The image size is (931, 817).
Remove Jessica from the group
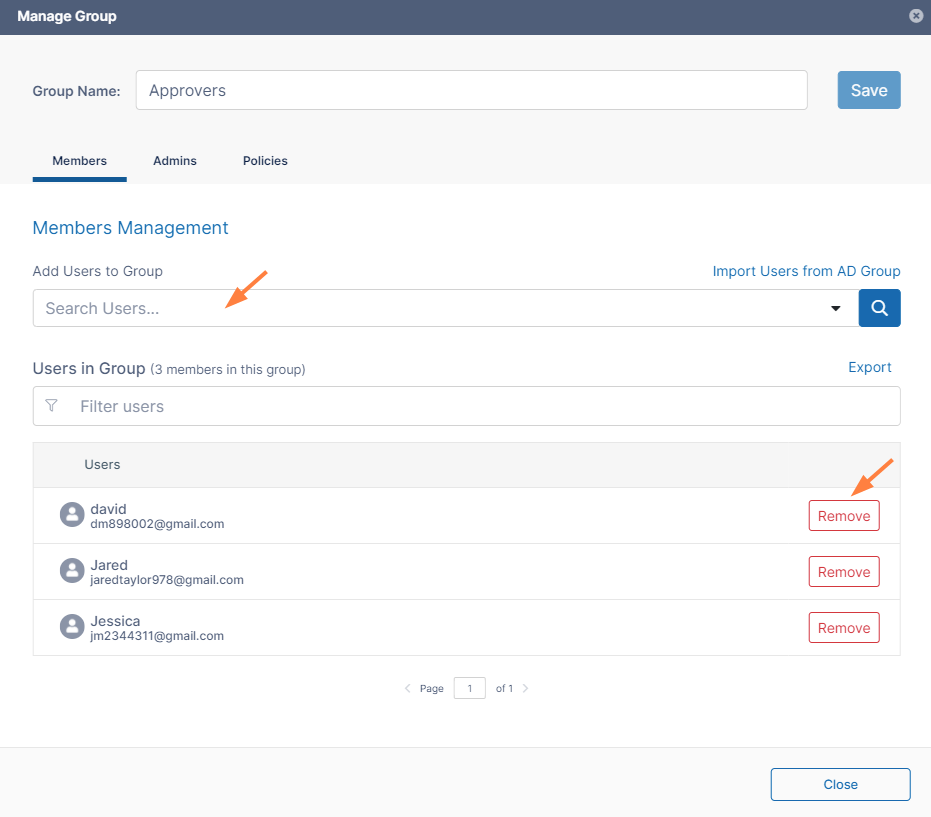click(843, 628)
